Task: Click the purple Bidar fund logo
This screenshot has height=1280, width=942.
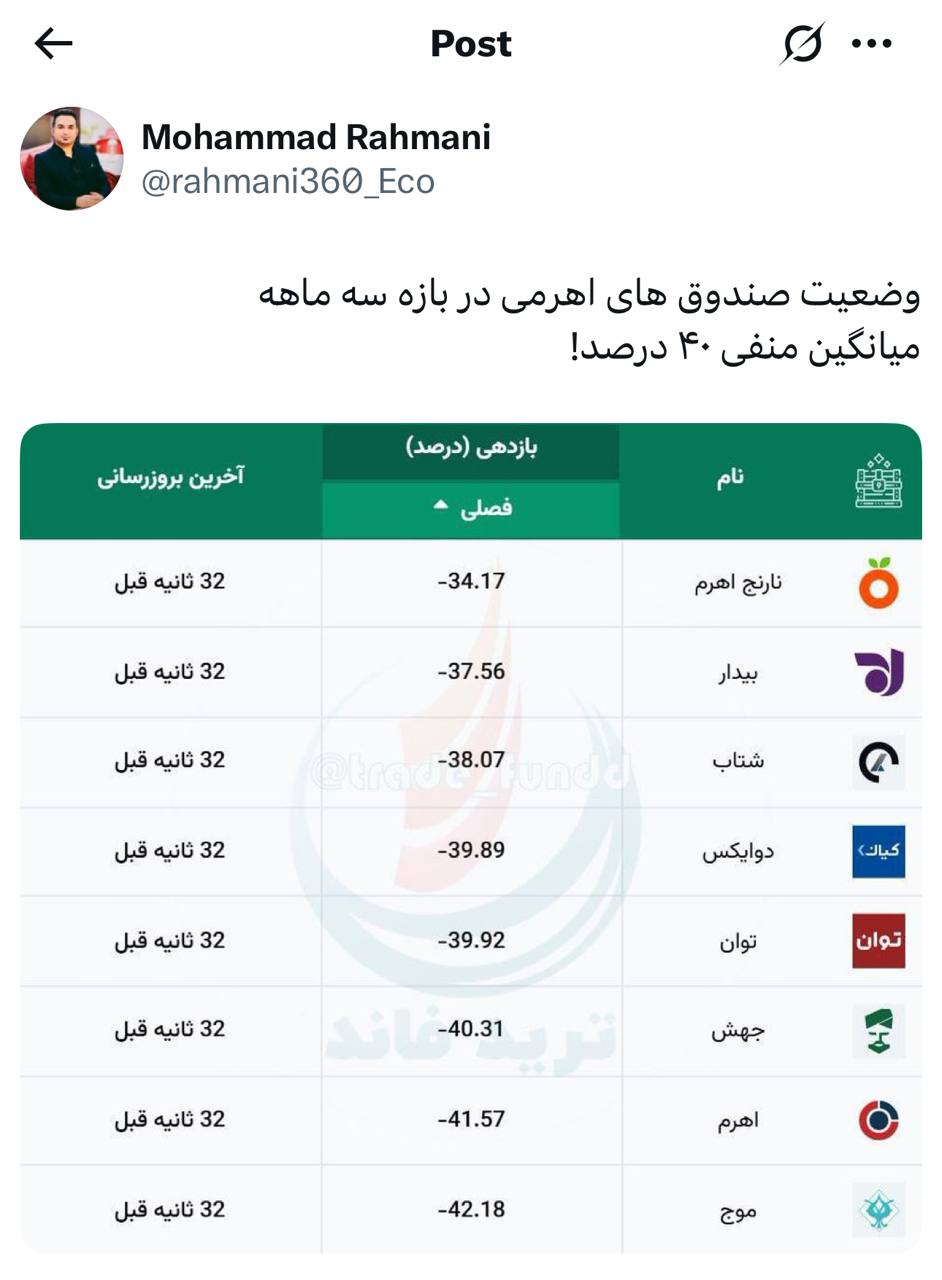Action: pyautogui.click(x=879, y=672)
